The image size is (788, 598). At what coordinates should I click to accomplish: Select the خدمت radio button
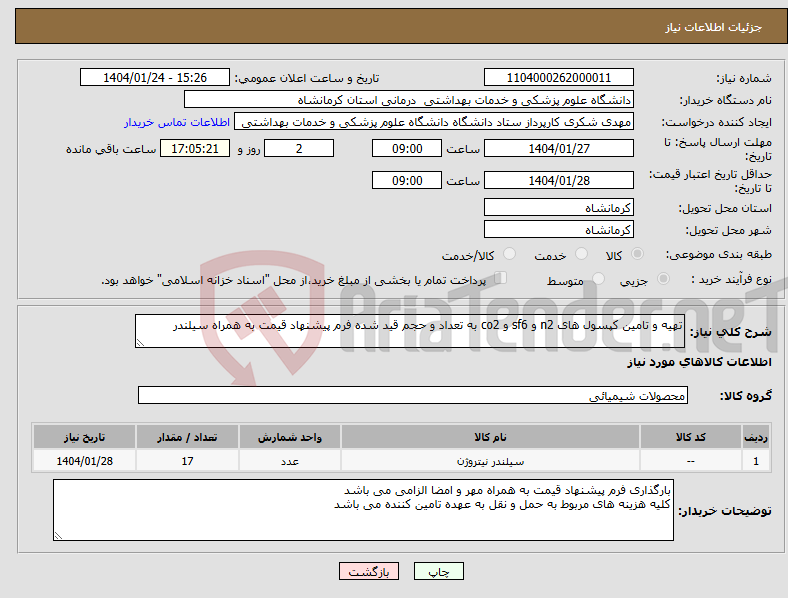tap(581, 254)
